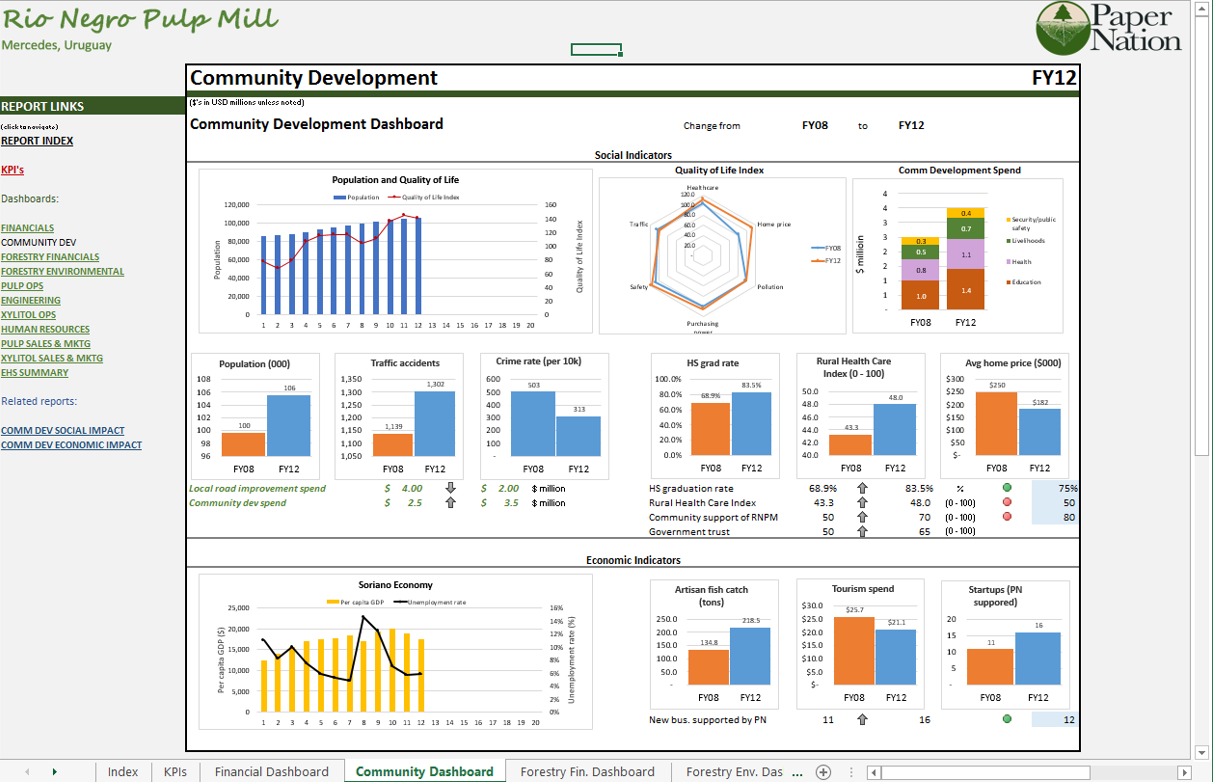Click the Population and Quality of Life chart
This screenshot has width=1213, height=782.
pyautogui.click(x=395, y=251)
